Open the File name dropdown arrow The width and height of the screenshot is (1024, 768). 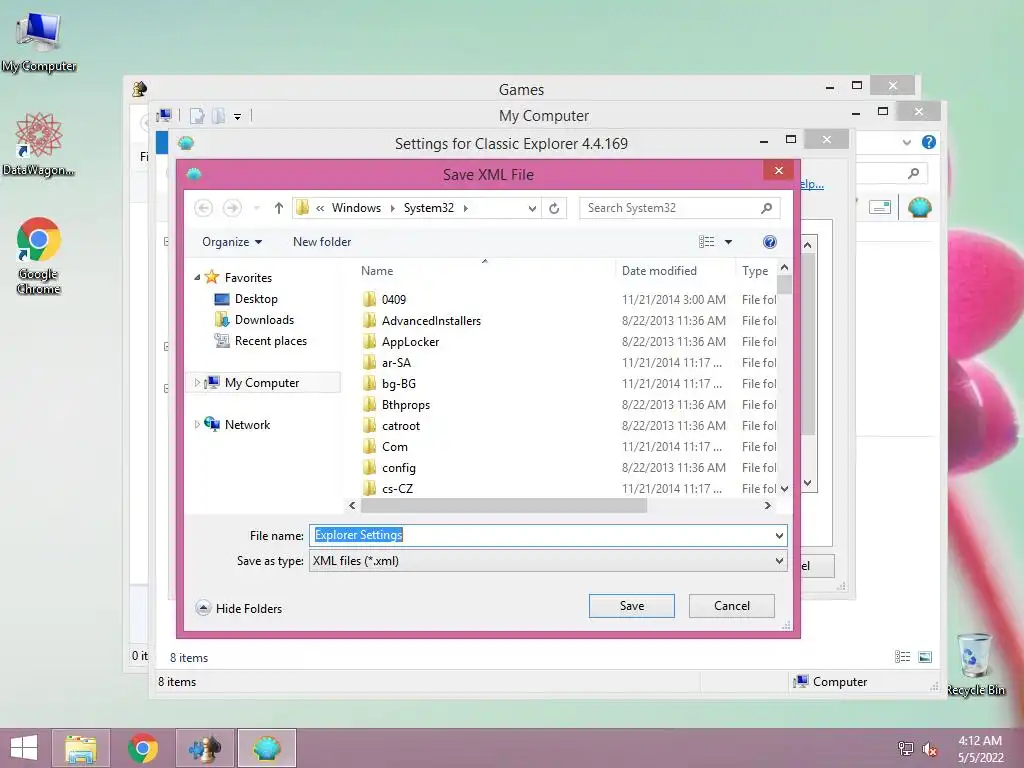(x=779, y=536)
